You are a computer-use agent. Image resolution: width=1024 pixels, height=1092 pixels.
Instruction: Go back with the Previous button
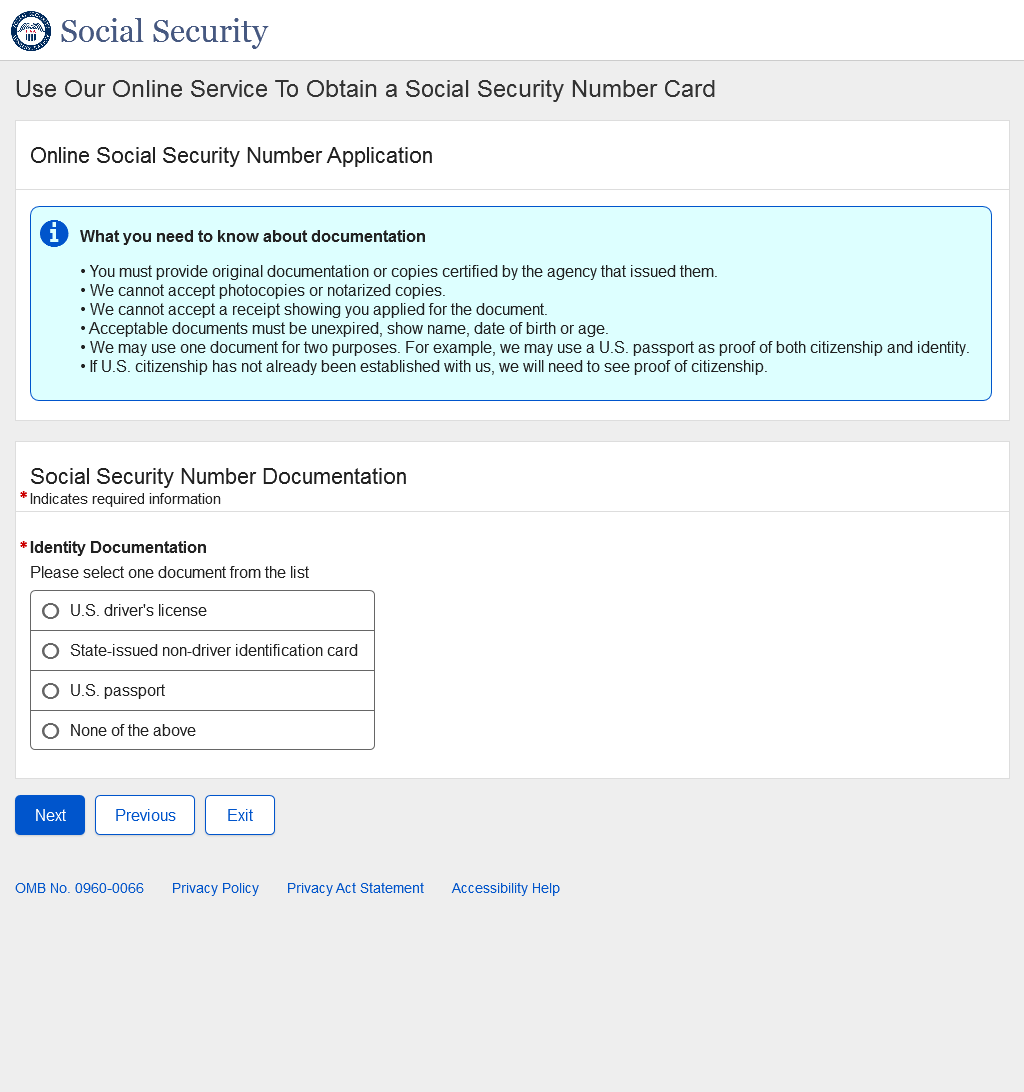click(x=145, y=815)
